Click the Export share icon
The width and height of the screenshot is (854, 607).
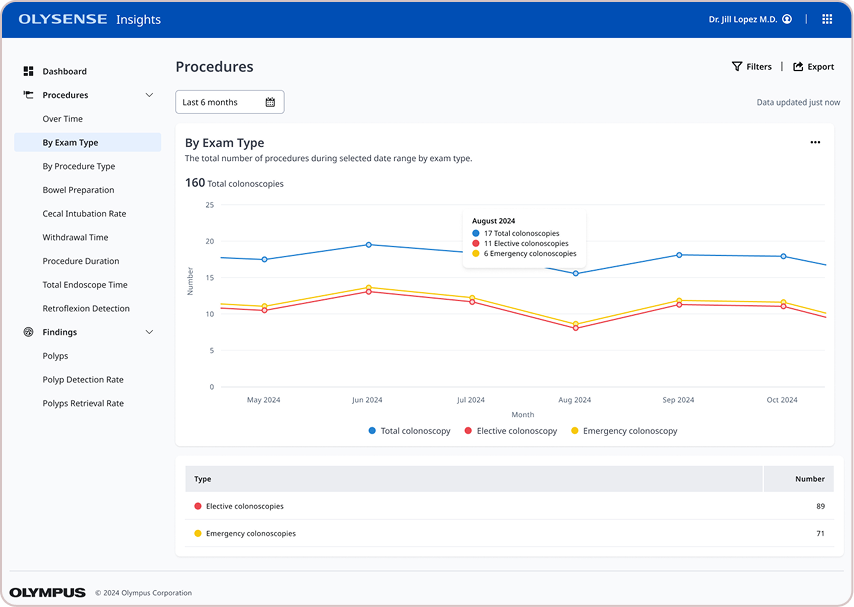[x=798, y=66]
